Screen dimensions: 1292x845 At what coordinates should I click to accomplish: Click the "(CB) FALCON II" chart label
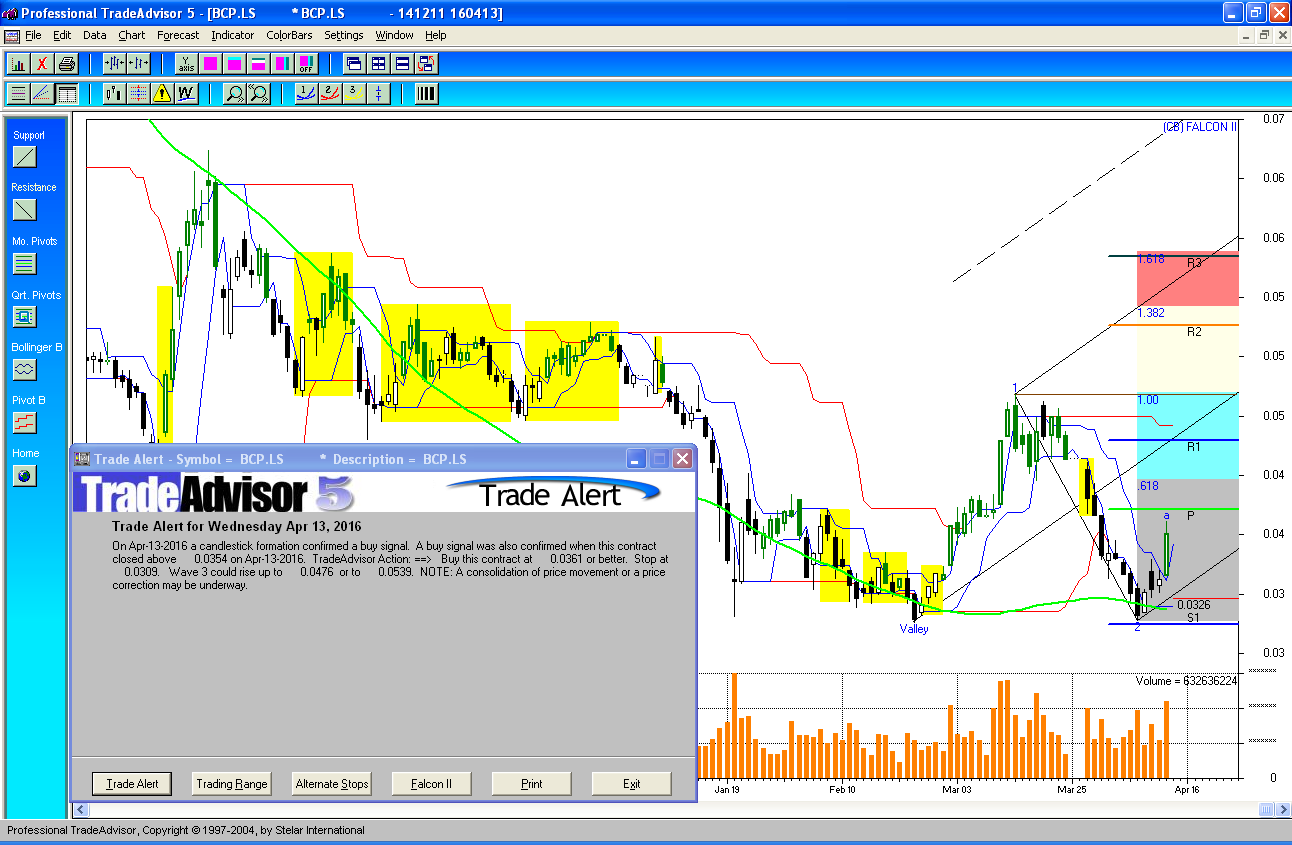(x=1200, y=127)
